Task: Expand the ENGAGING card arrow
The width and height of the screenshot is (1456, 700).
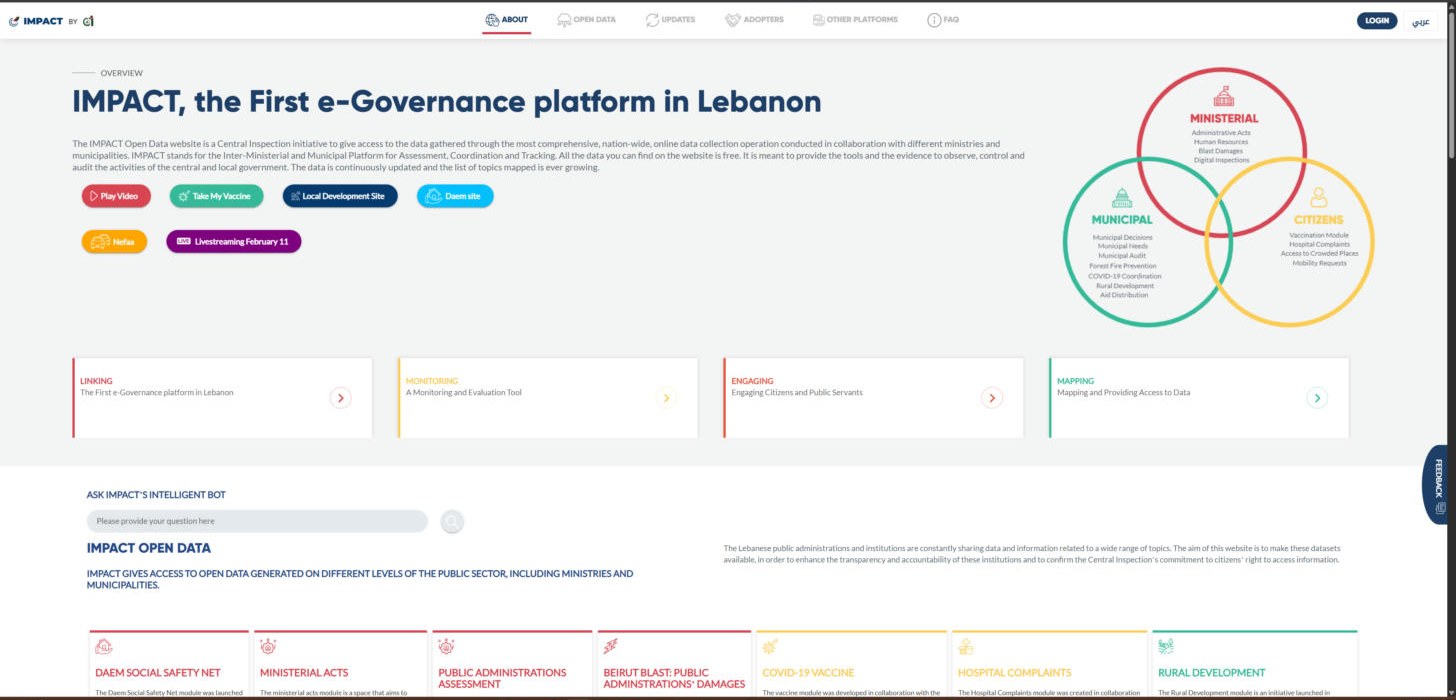Action: pos(992,398)
